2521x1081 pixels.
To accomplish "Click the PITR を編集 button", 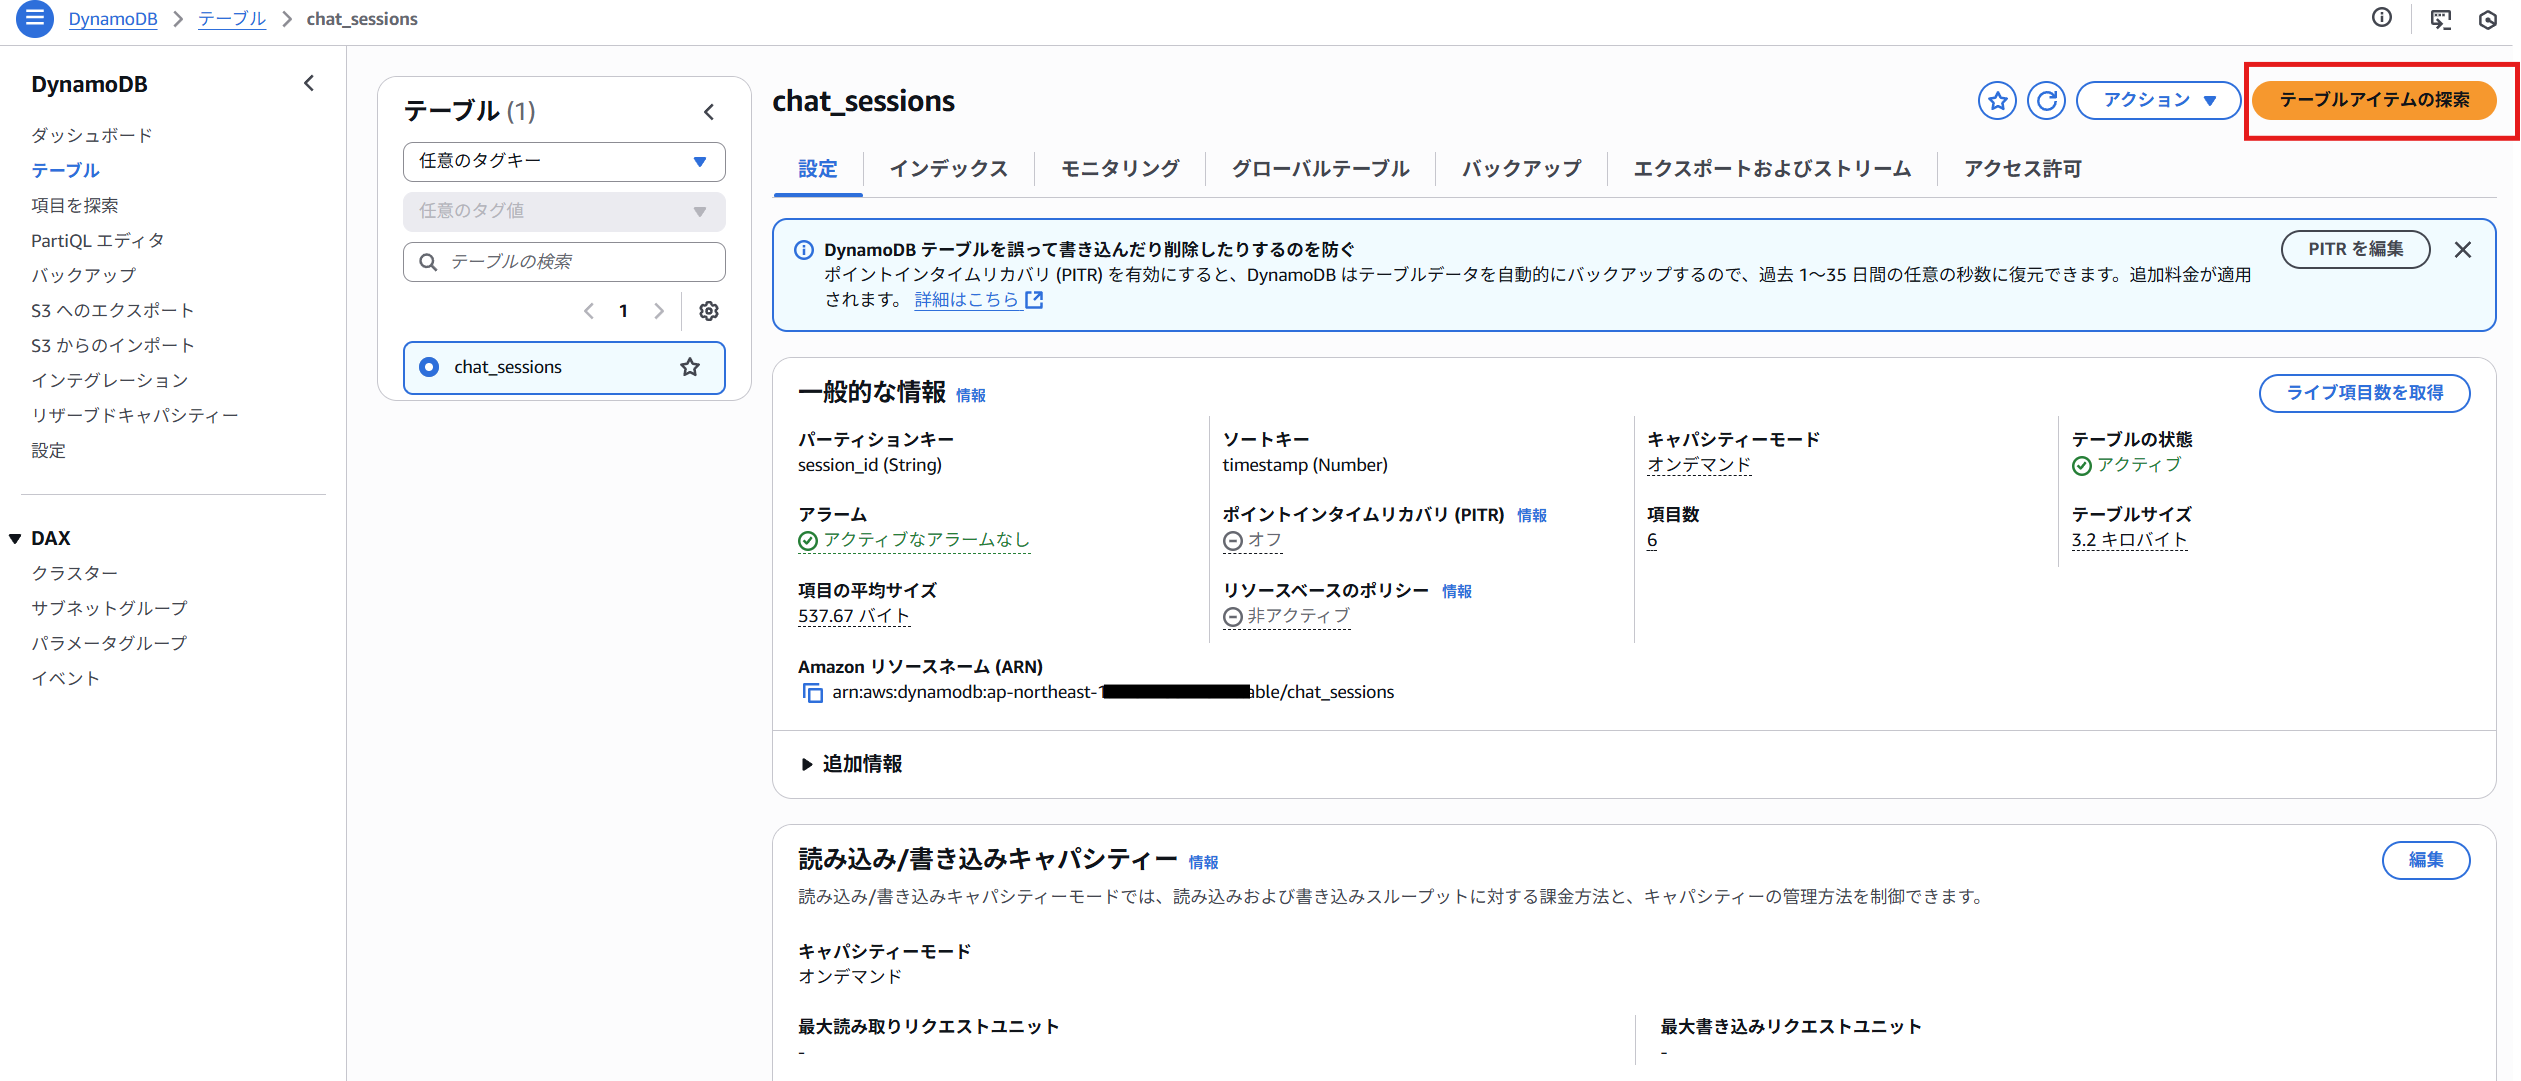I will 2355,249.
